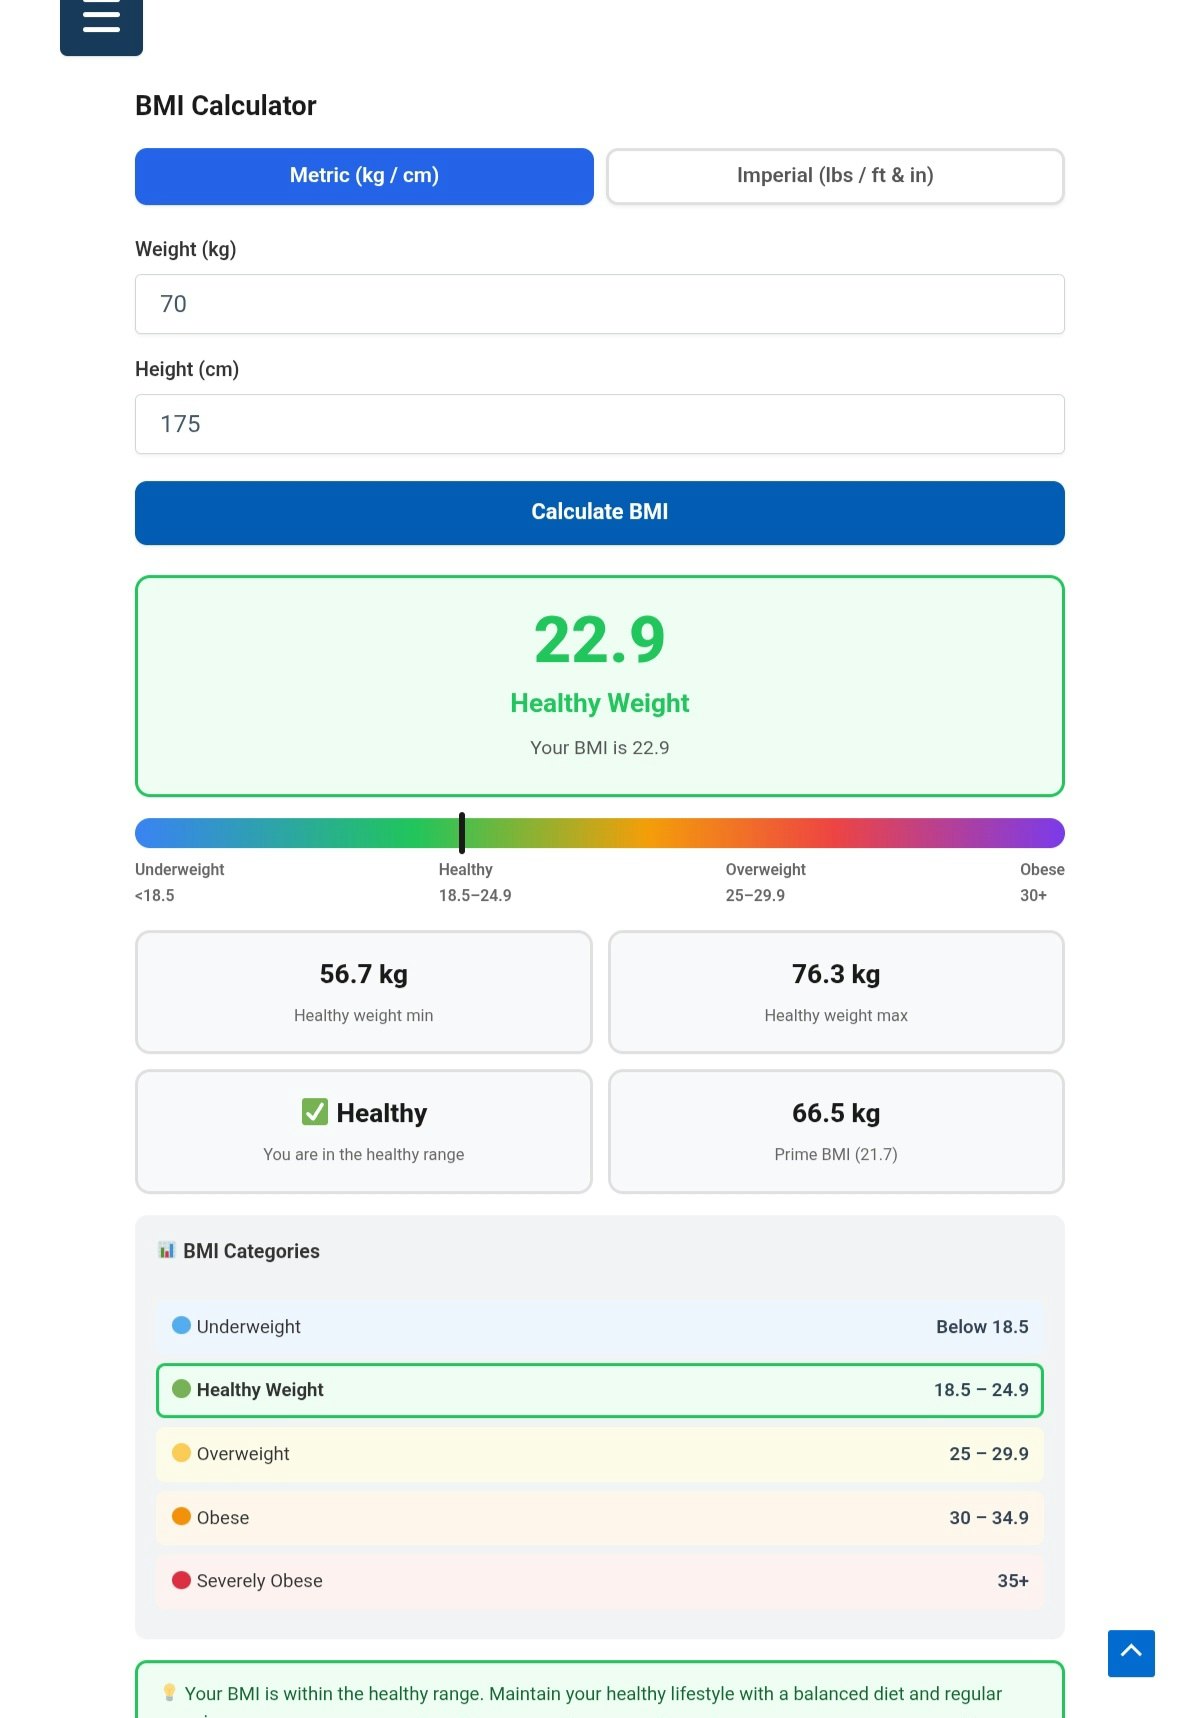
Task: Select the 66.5 kg Prime BMI card
Action: [836, 1131]
